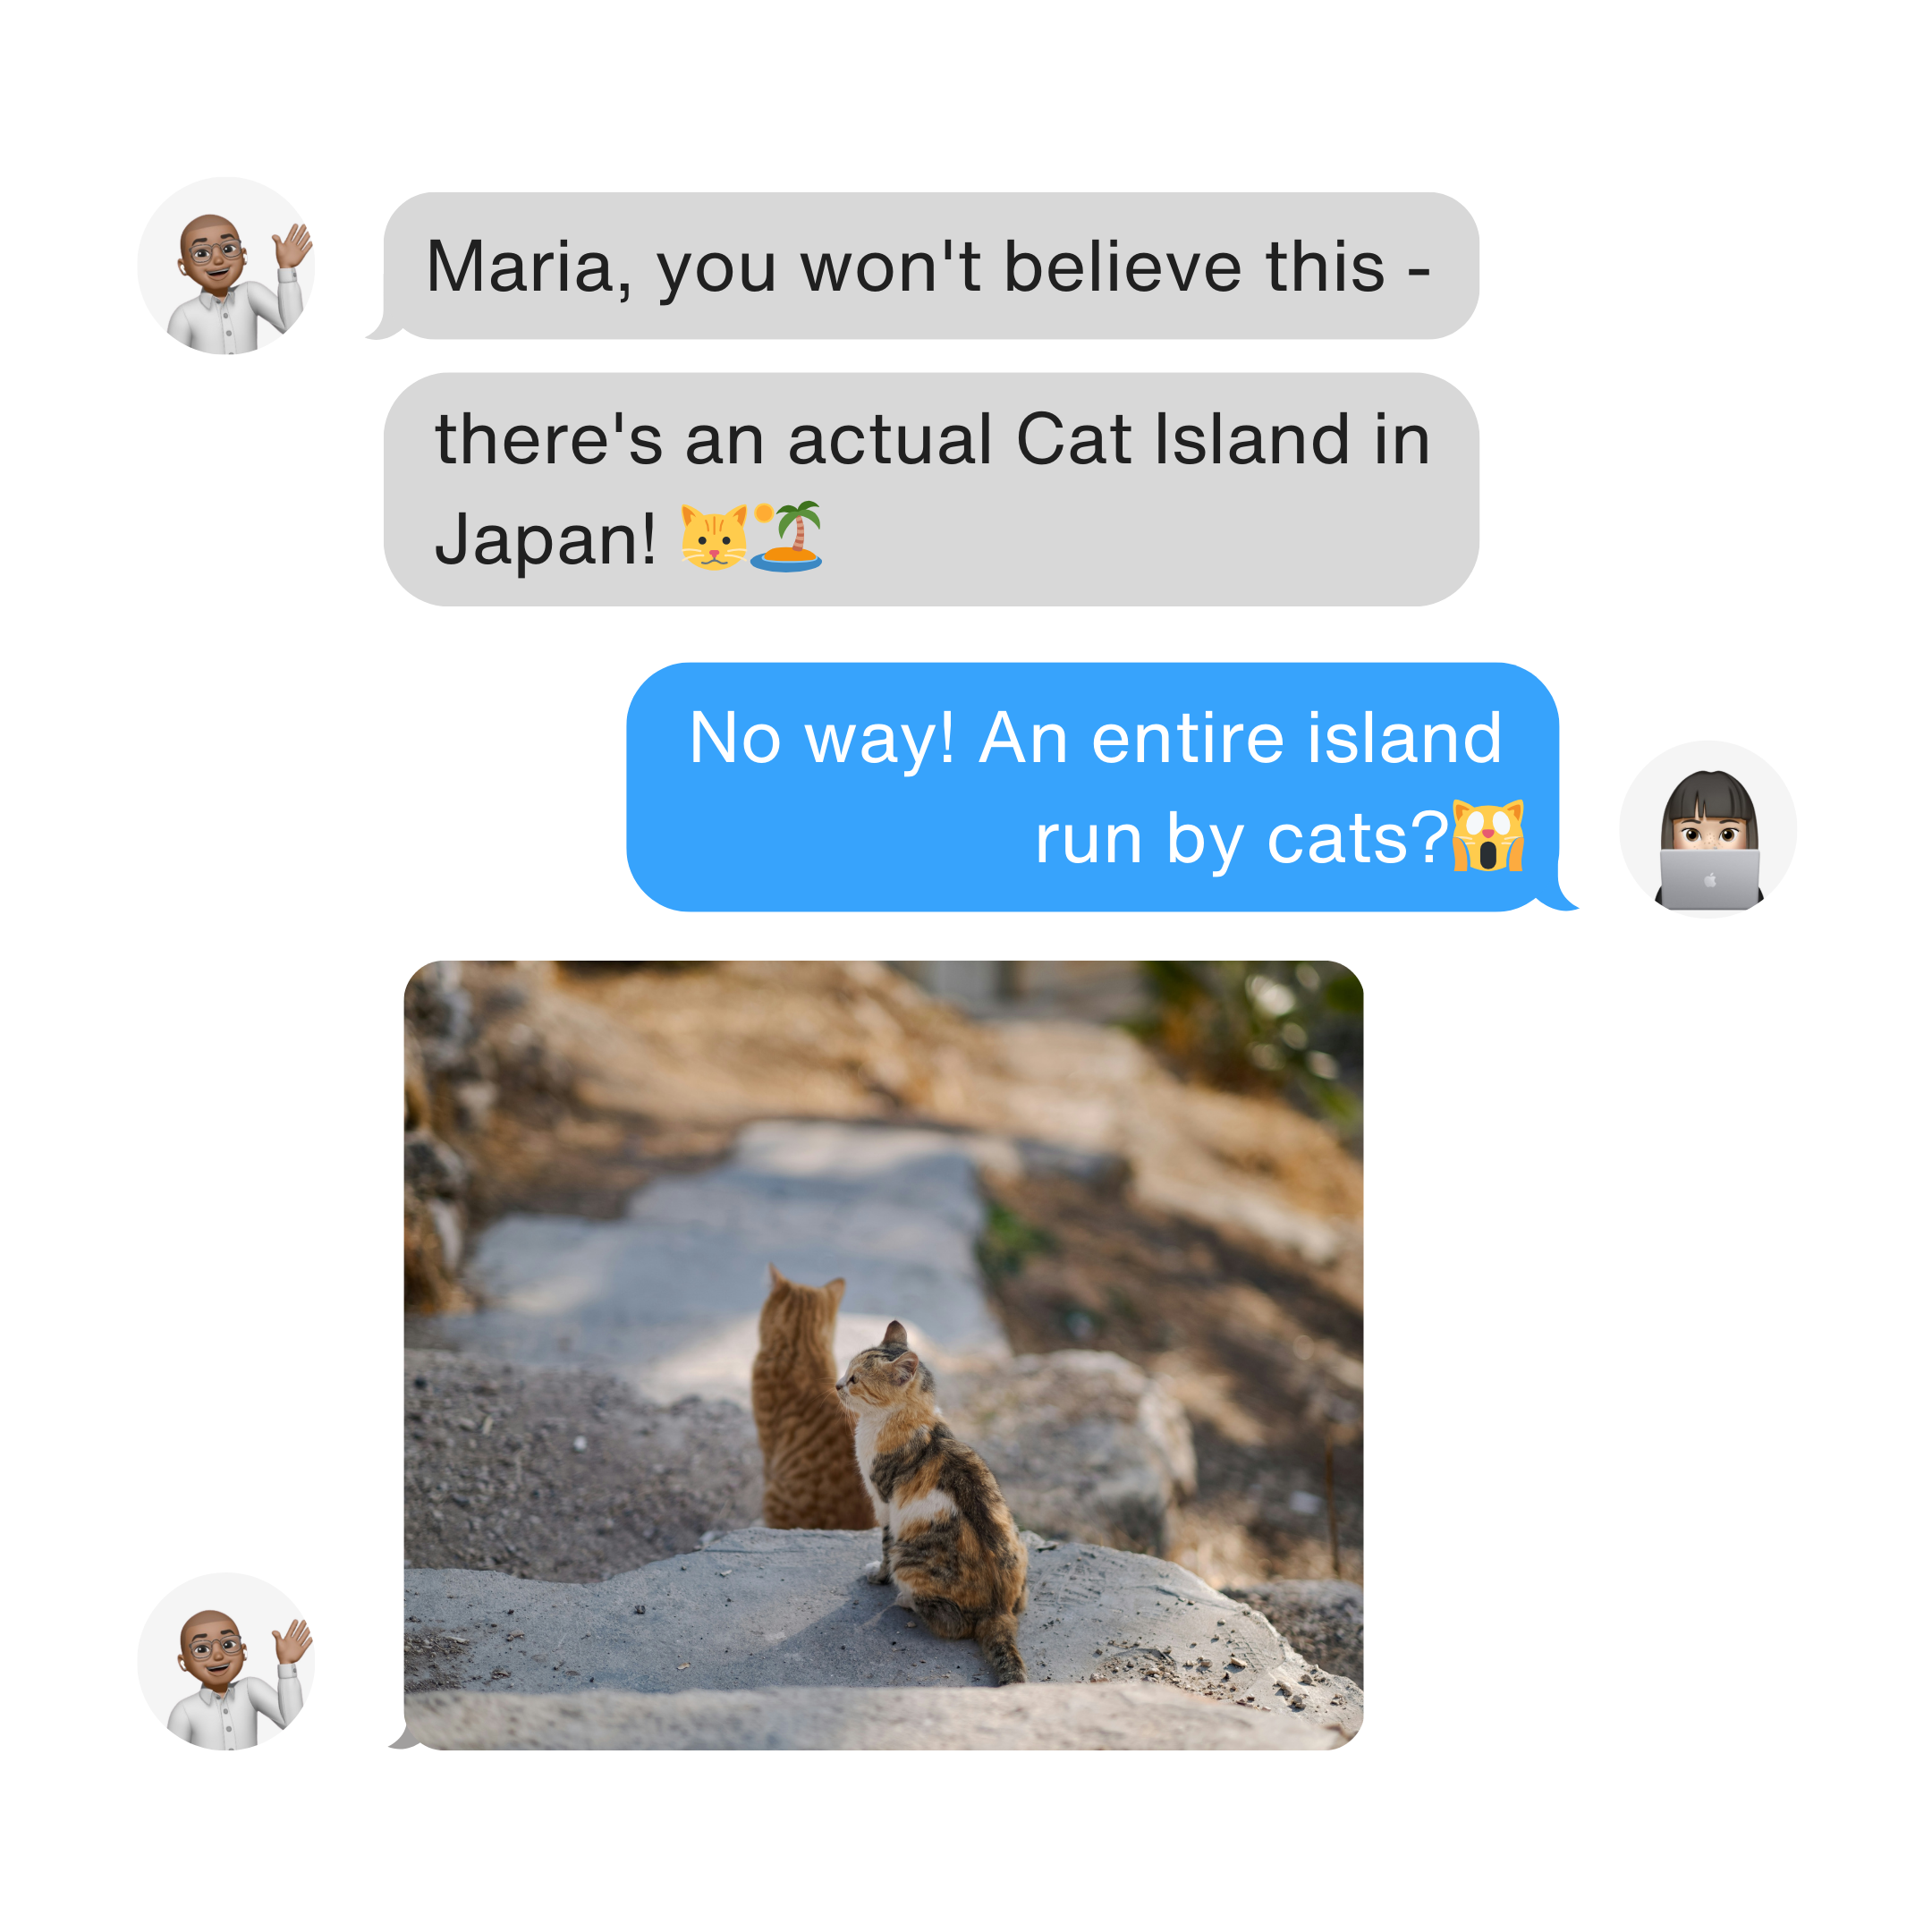Click the orange cat face emoji after Japan!
This screenshot has width=1932, height=1932.
713,537
